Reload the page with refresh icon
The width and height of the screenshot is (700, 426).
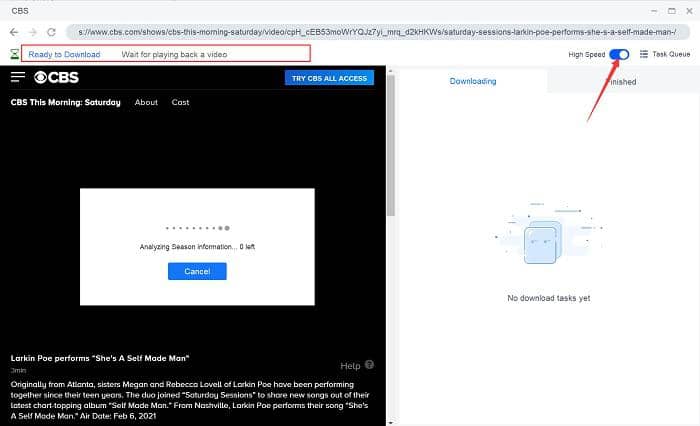(51, 32)
